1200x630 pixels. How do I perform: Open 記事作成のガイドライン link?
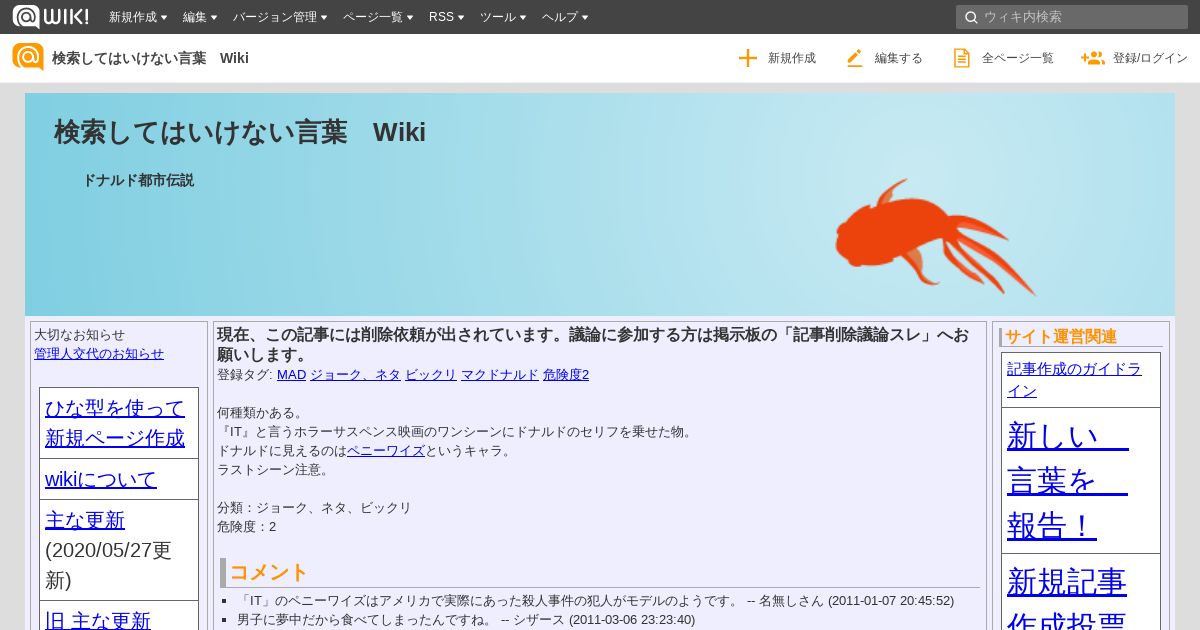(x=1074, y=379)
